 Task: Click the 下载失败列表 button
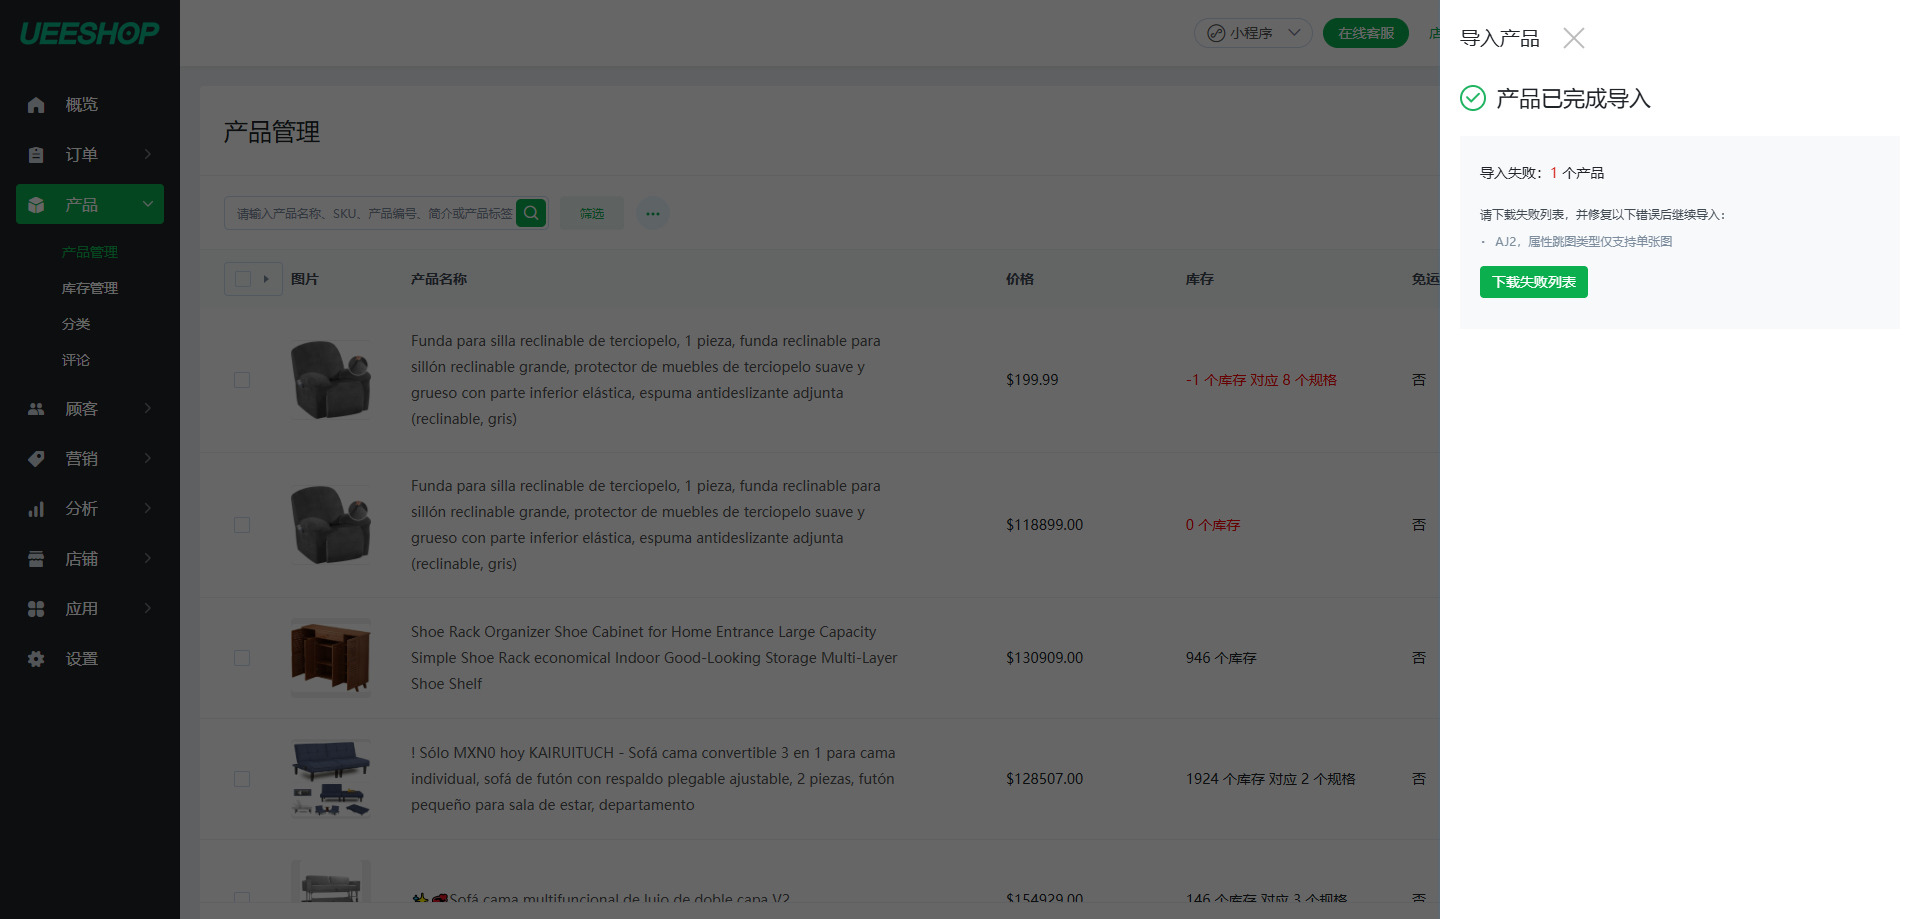point(1533,282)
